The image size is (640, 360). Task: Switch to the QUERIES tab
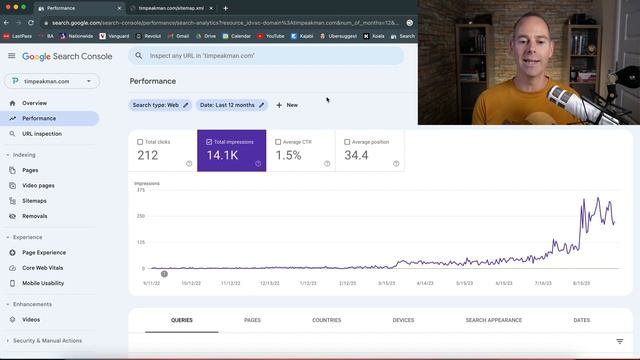tap(182, 320)
